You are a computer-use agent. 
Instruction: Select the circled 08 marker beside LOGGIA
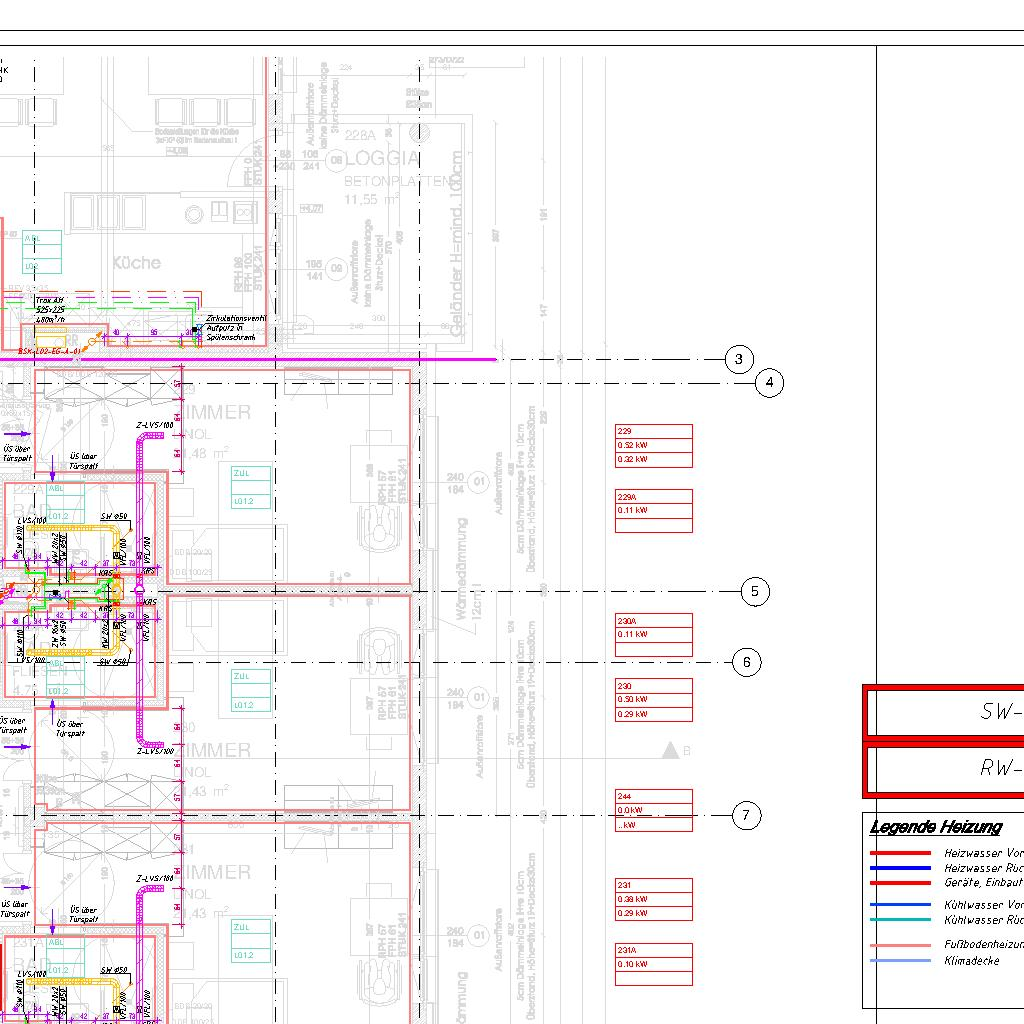coord(336,159)
